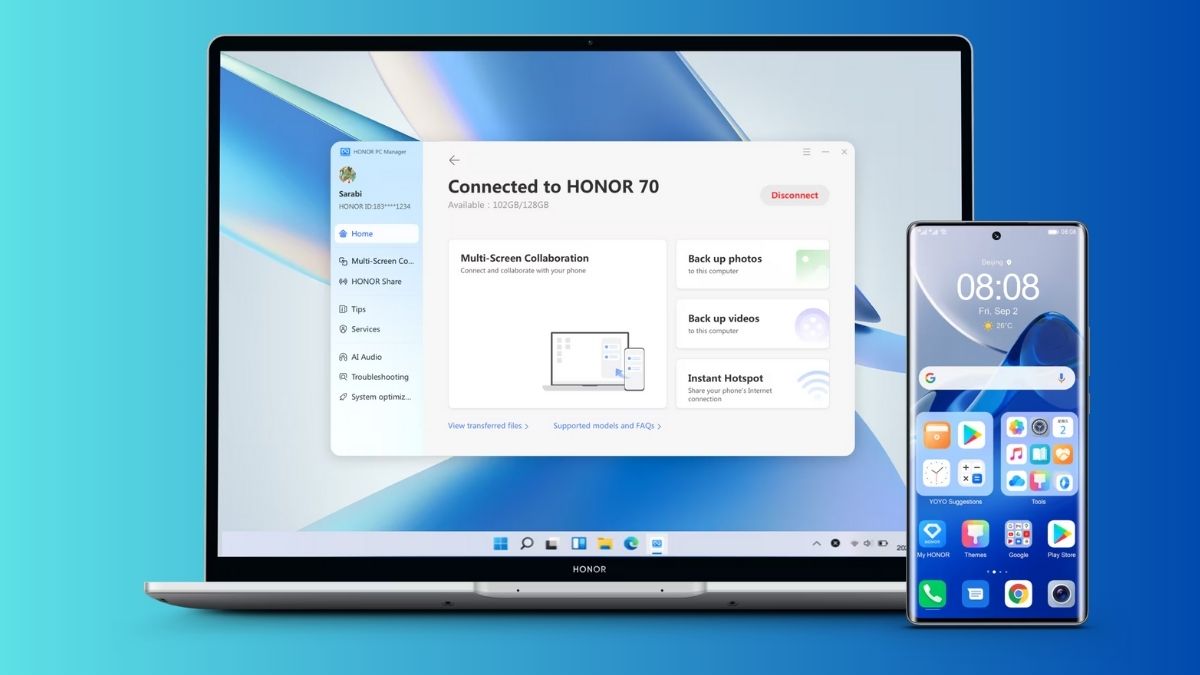Adjust the speaker volume in the taskbar
1200x675 pixels.
866,543
